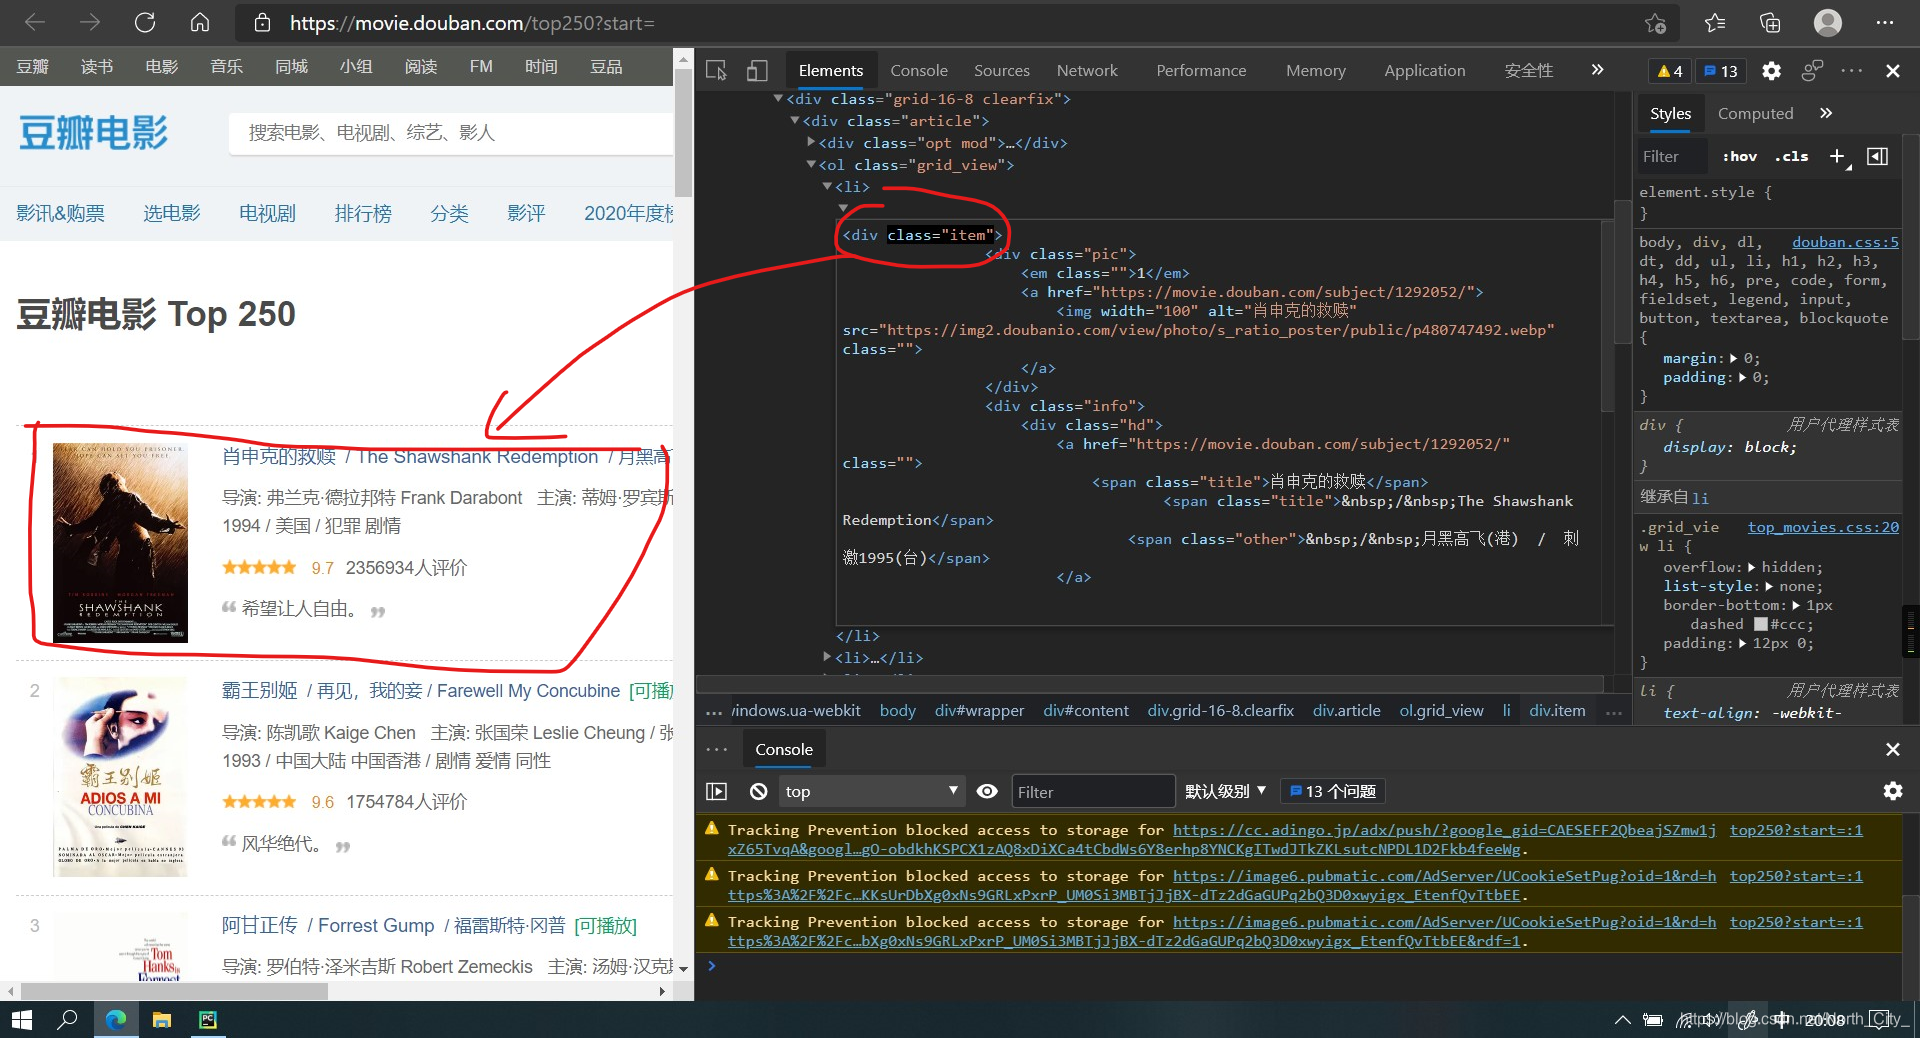
Task: Click DevTools feedback icon
Action: click(1812, 70)
